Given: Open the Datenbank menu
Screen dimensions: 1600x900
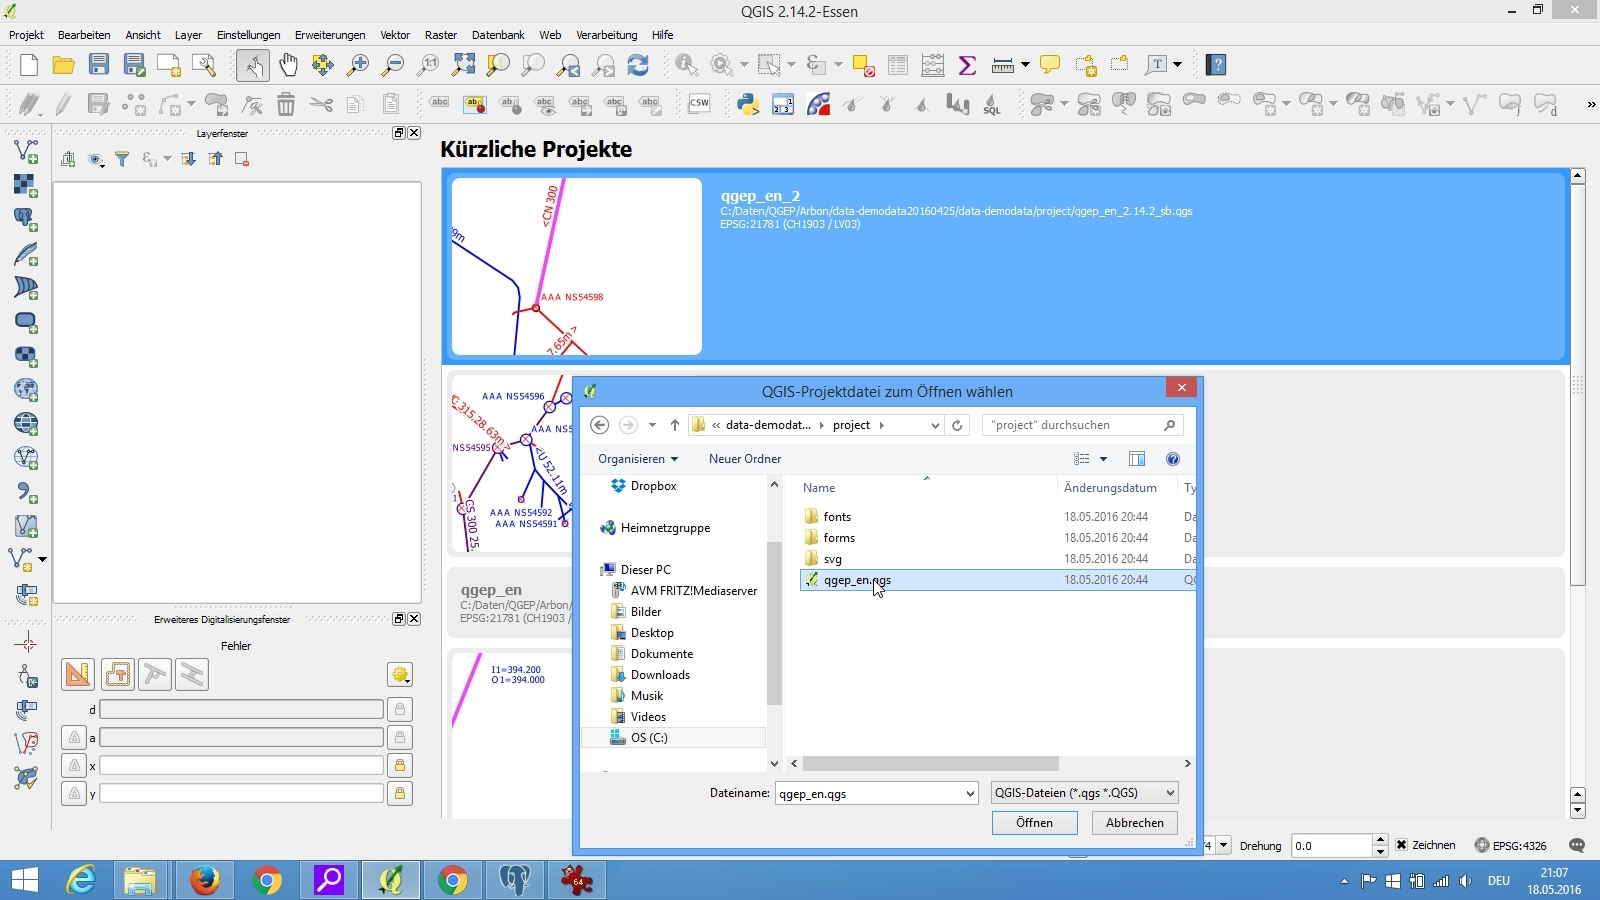Looking at the screenshot, I should [x=498, y=35].
